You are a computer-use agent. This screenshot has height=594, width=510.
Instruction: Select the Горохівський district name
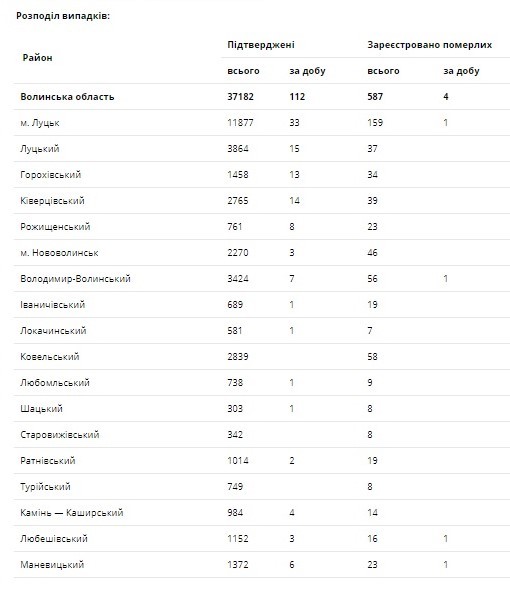coord(51,175)
